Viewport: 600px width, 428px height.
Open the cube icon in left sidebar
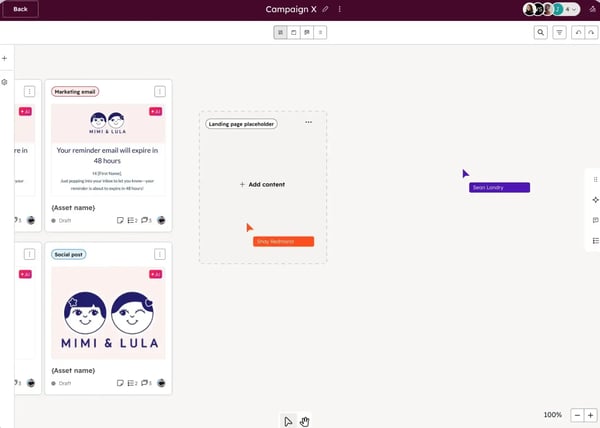pos(5,82)
